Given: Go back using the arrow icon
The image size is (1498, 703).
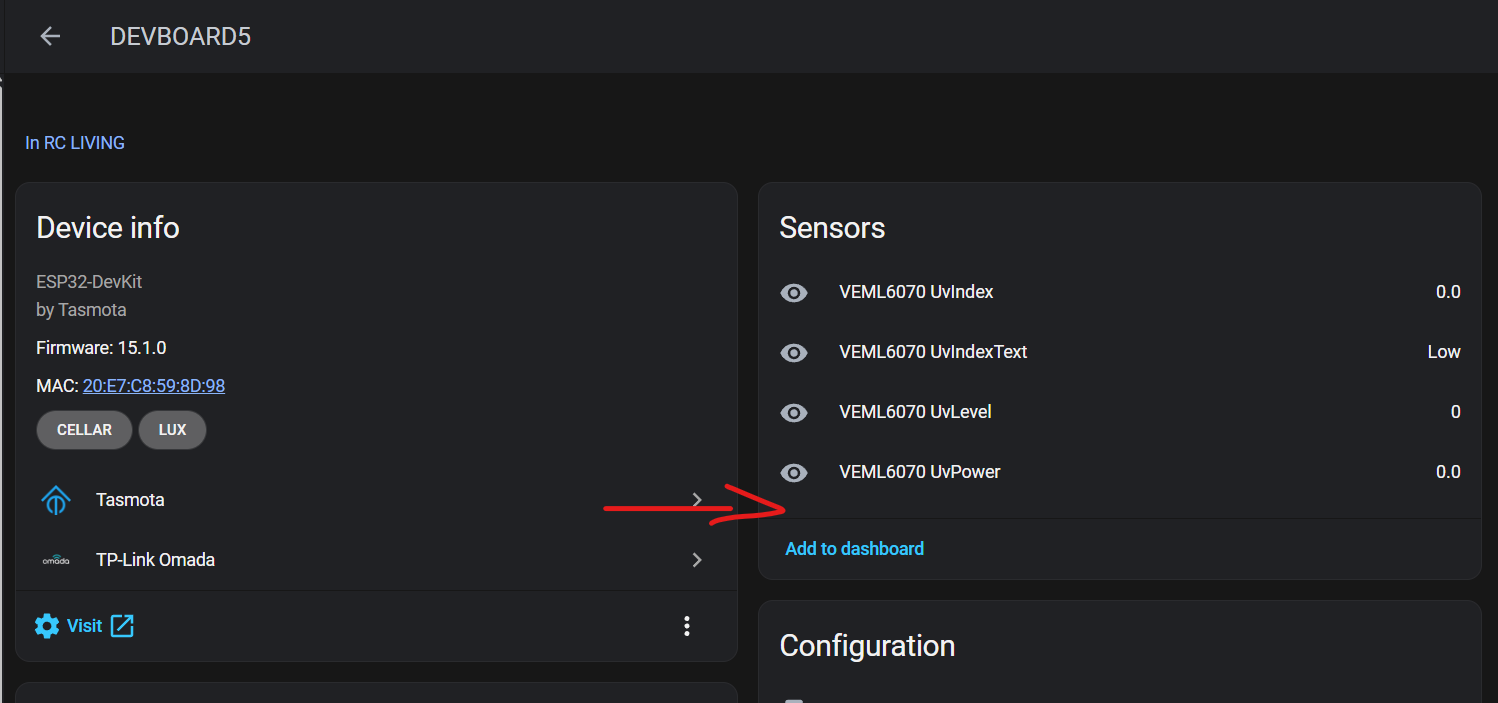Looking at the screenshot, I should click(x=50, y=37).
